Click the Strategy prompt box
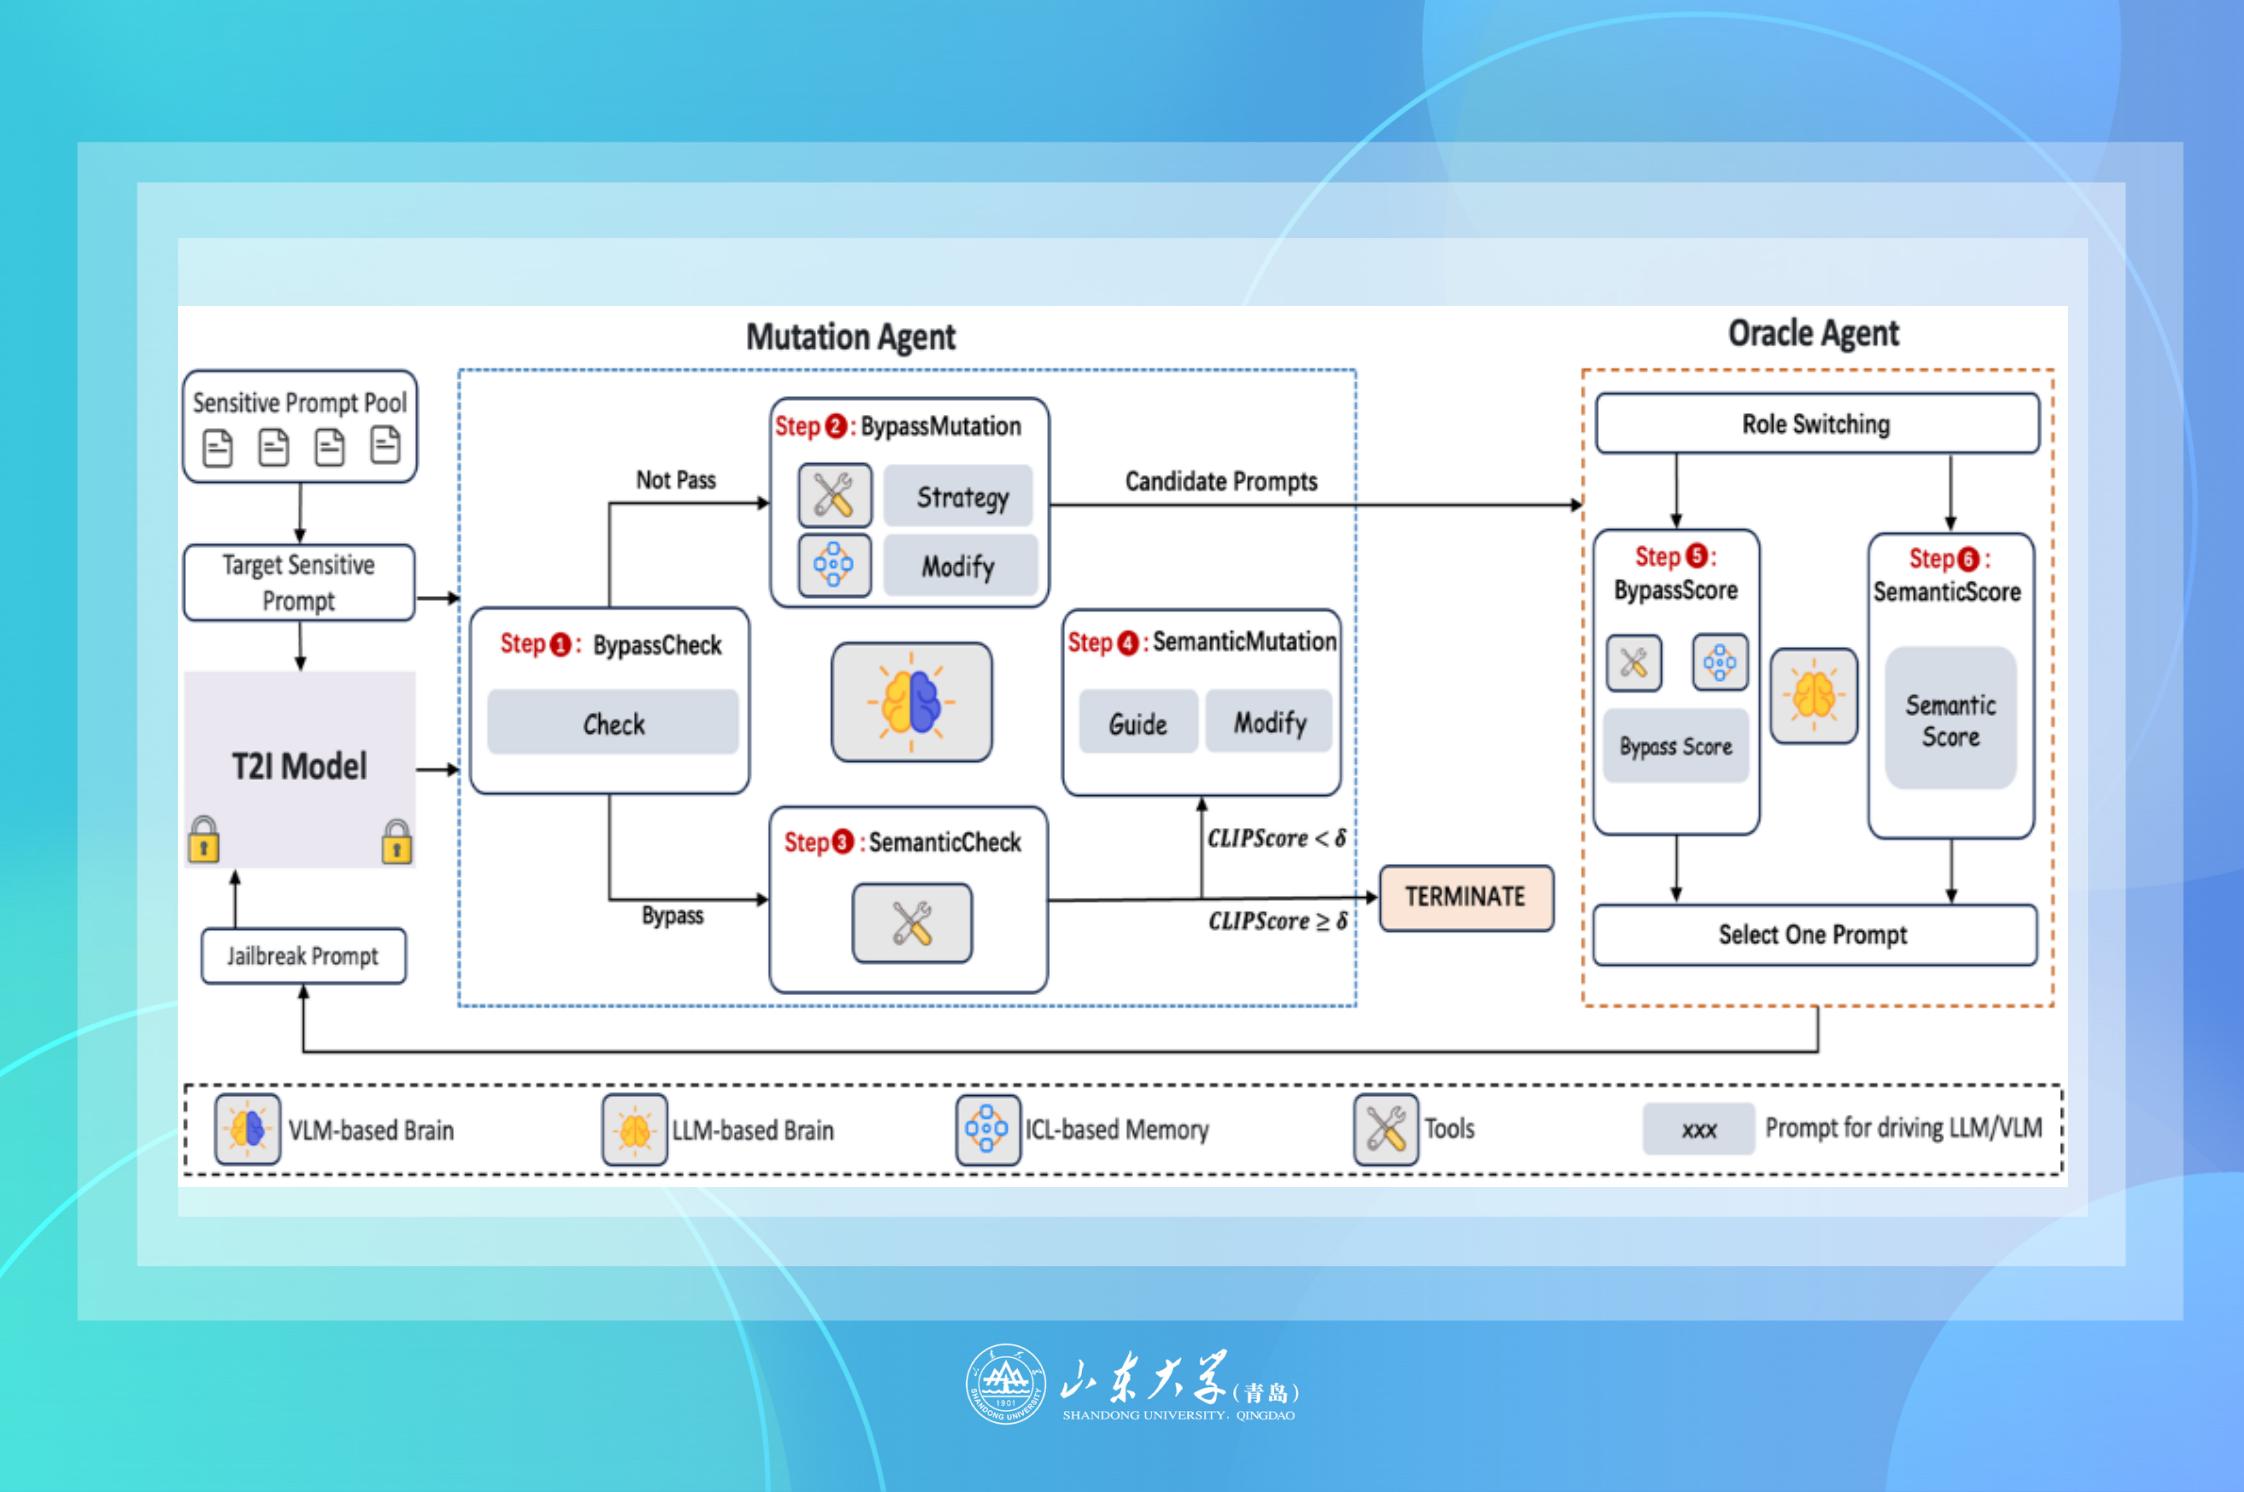The width and height of the screenshot is (2244, 1492). (x=959, y=496)
